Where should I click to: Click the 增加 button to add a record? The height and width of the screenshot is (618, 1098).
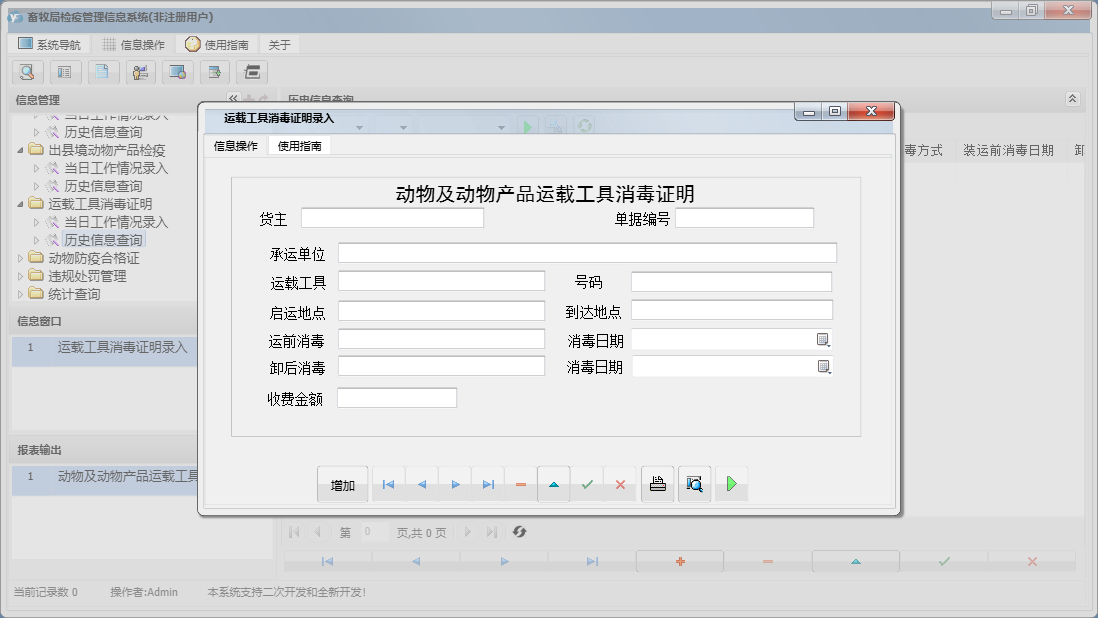point(343,483)
